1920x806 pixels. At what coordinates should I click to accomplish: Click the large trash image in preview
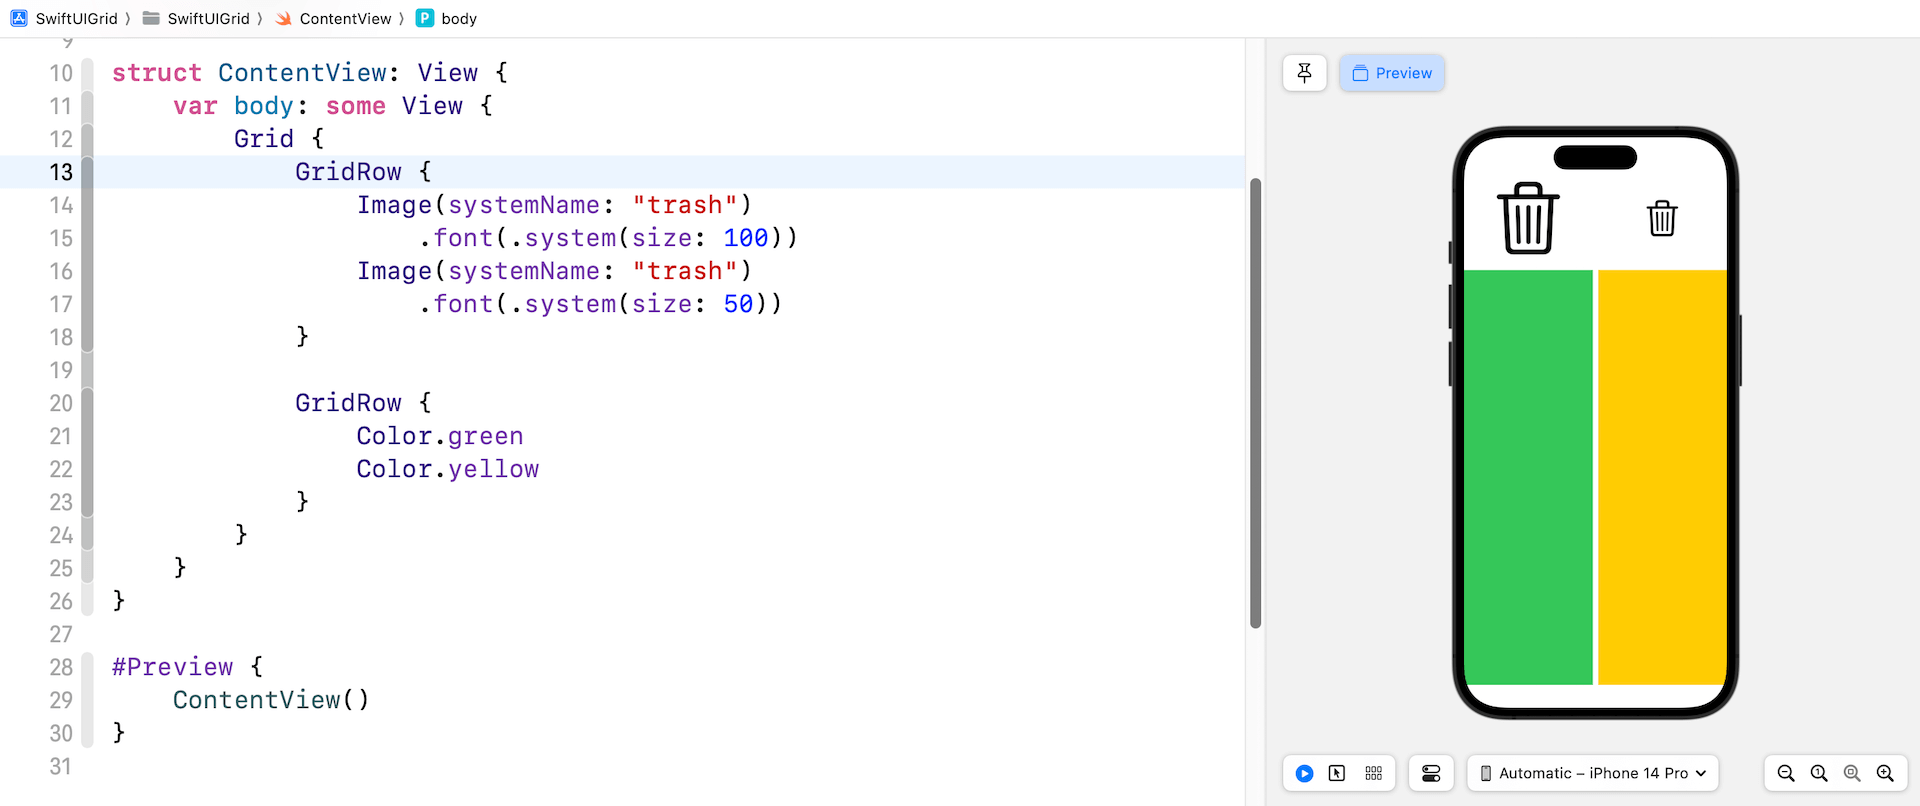point(1528,218)
